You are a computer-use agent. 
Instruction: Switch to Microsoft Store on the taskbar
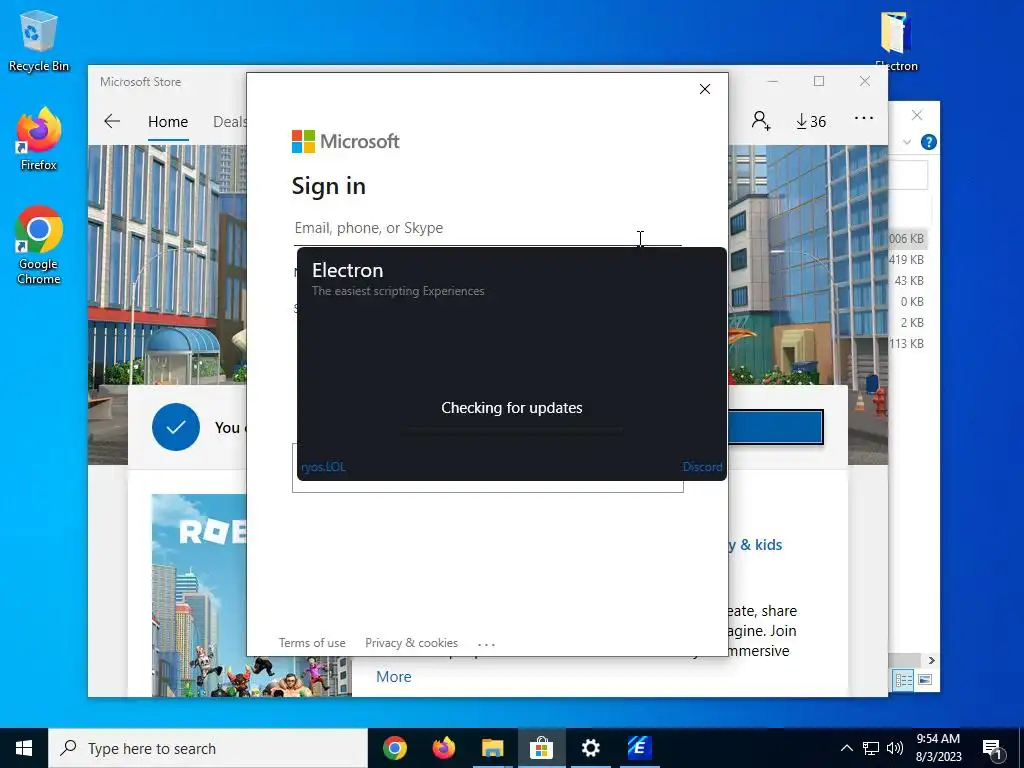[541, 748]
